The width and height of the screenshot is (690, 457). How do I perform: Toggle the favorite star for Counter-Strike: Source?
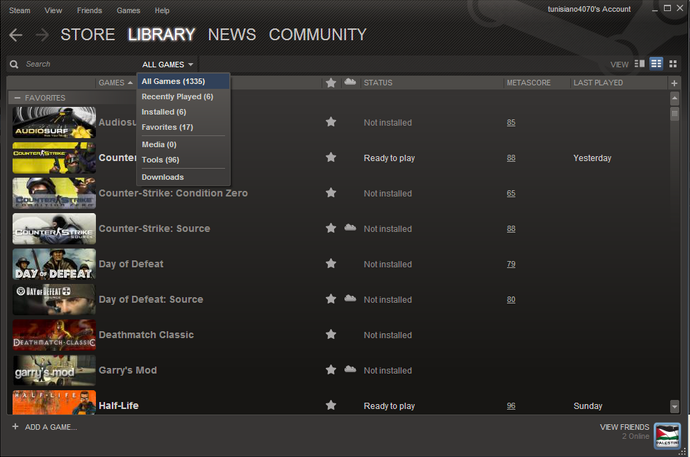click(331, 228)
